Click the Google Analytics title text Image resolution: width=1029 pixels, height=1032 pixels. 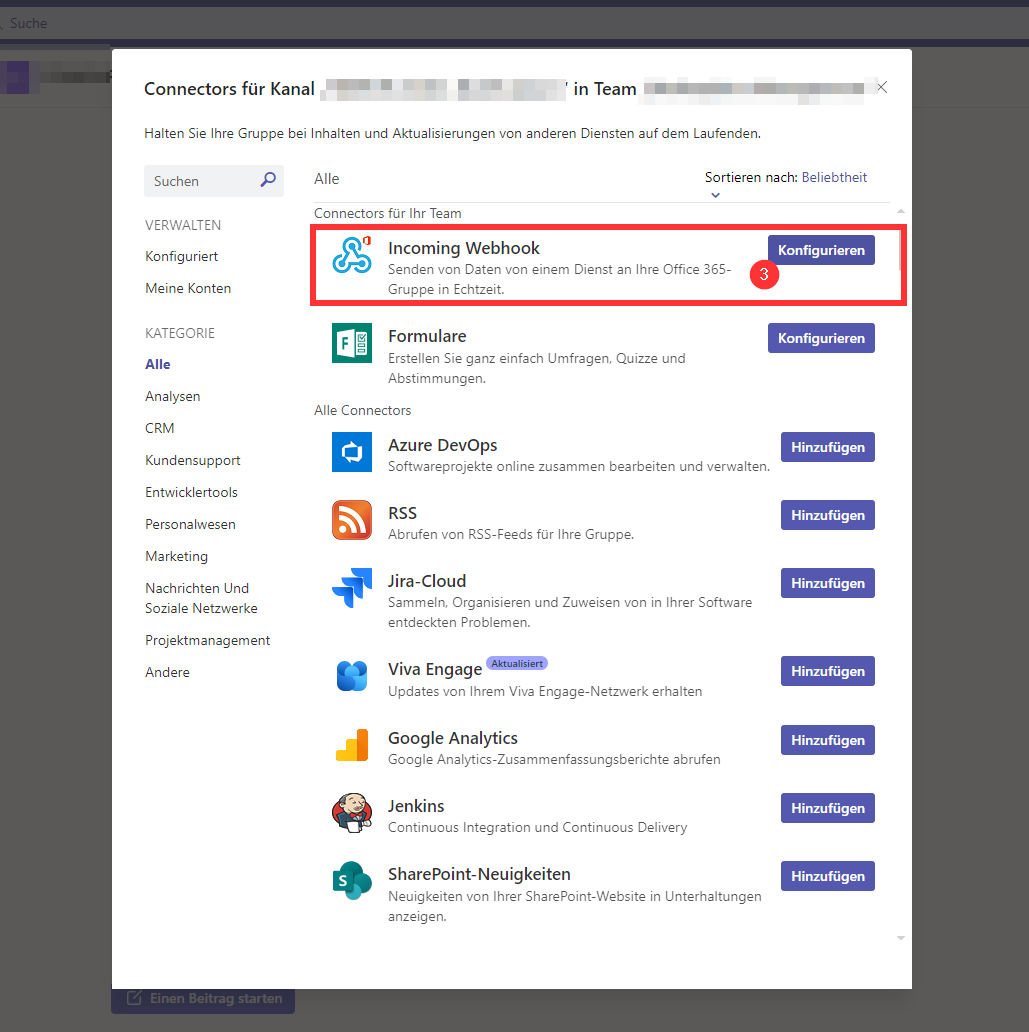pos(453,738)
